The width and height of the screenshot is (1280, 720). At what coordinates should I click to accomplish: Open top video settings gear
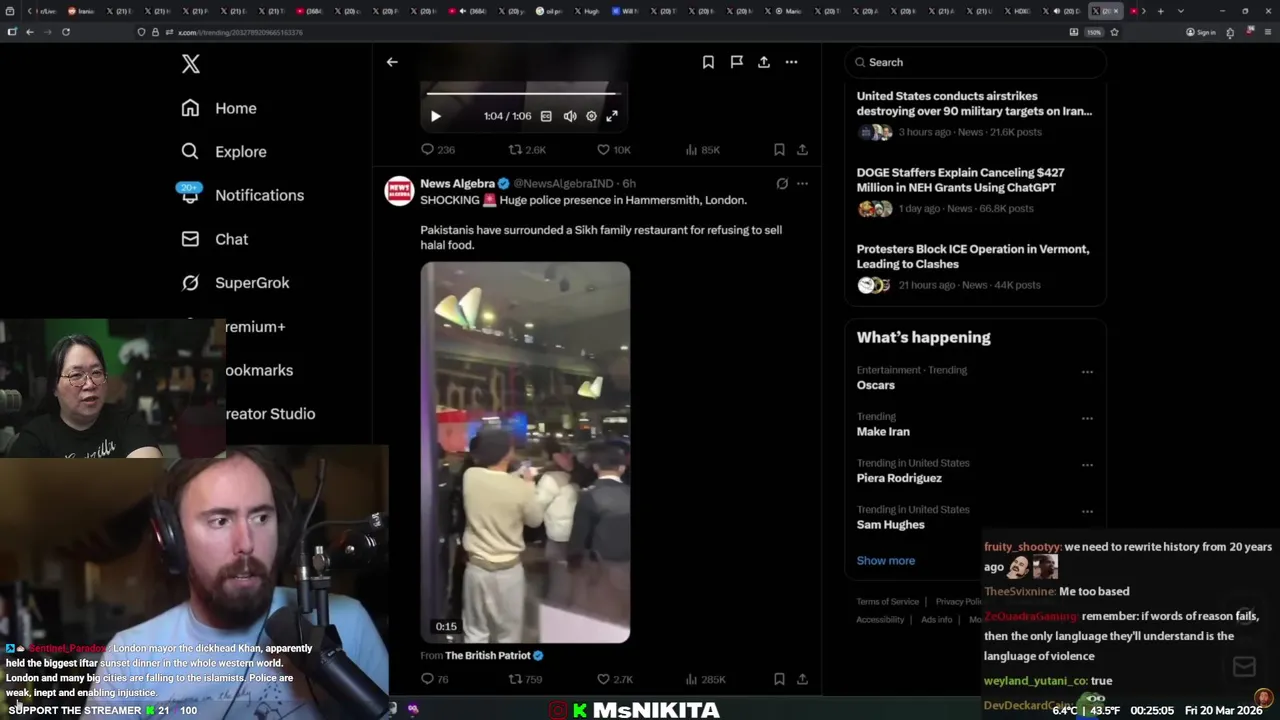coord(591,116)
